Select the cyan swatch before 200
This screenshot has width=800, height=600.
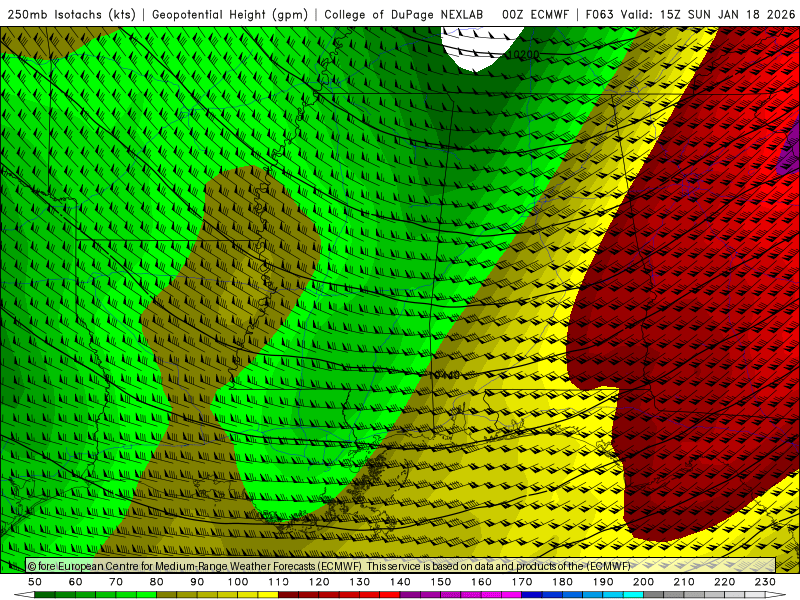coord(633,595)
